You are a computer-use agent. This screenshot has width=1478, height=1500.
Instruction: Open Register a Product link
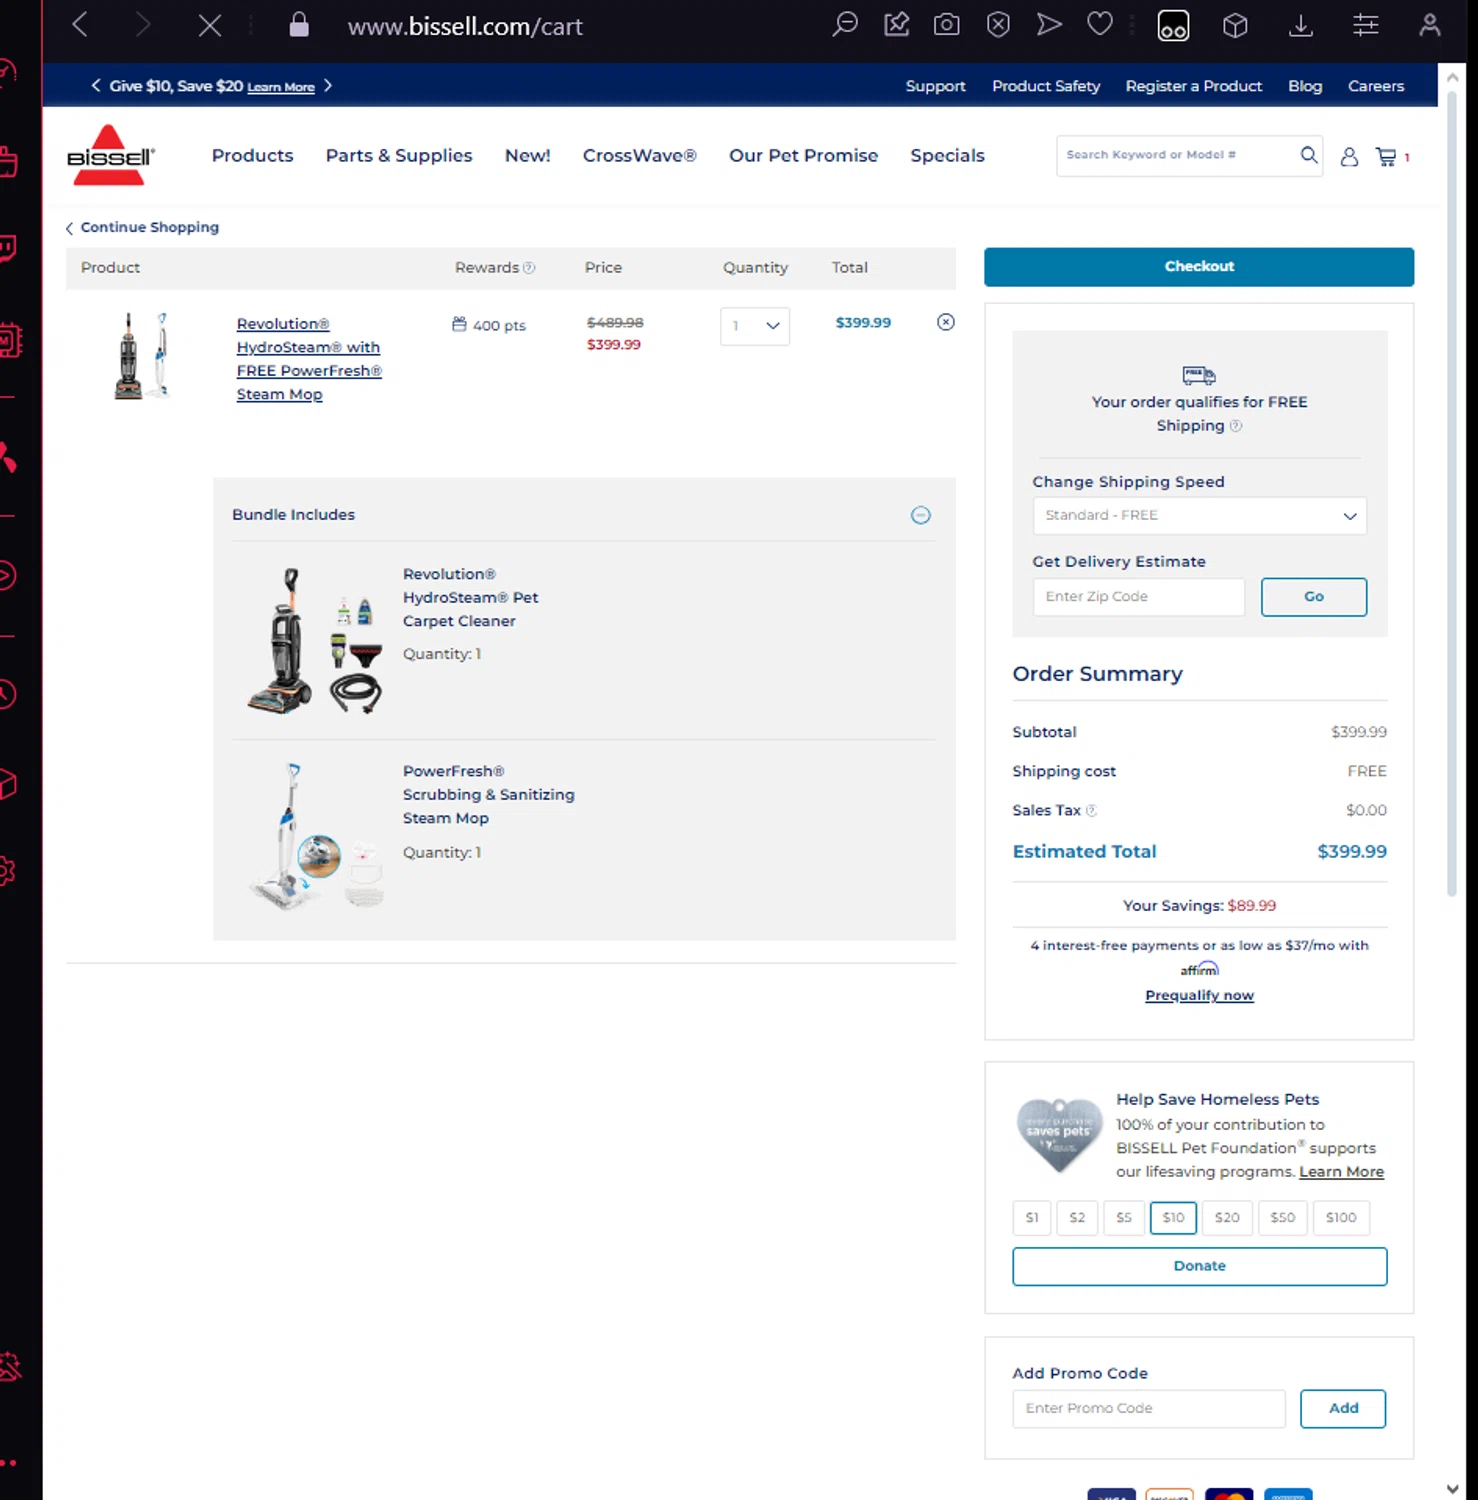[x=1194, y=86]
